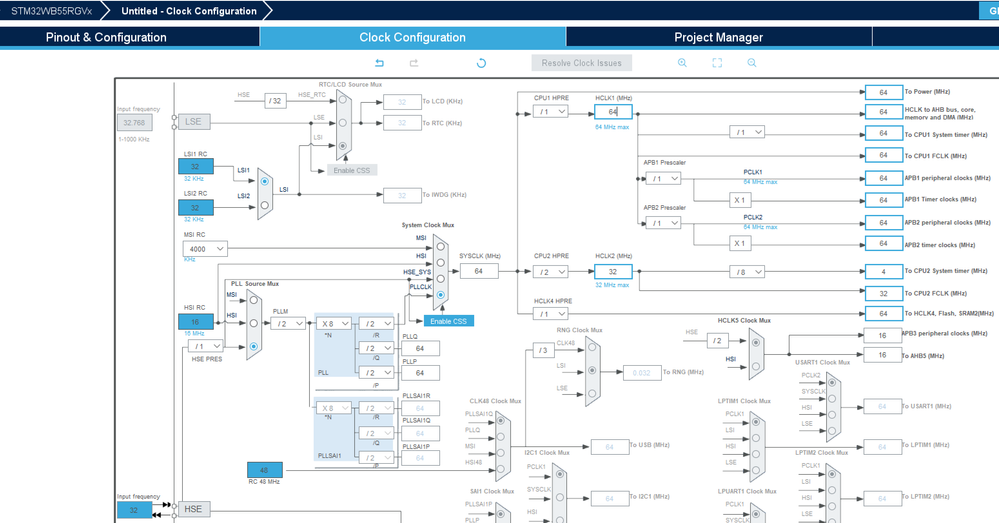Image resolution: width=999 pixels, height=523 pixels.
Task: Select LSI input in RTC/LCD Source Mux
Action: pos(343,146)
